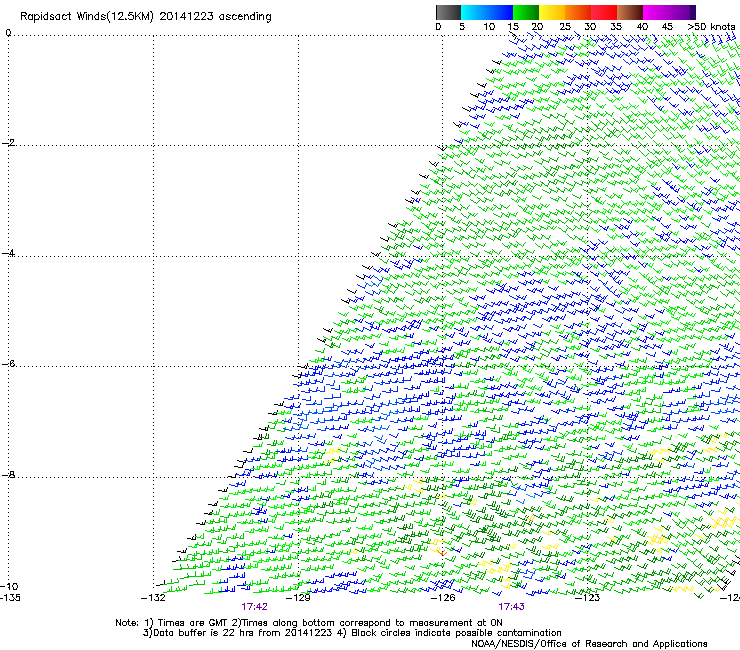Click the '>50 knots' legend label
The height and width of the screenshot is (650, 740).
coord(711,26)
